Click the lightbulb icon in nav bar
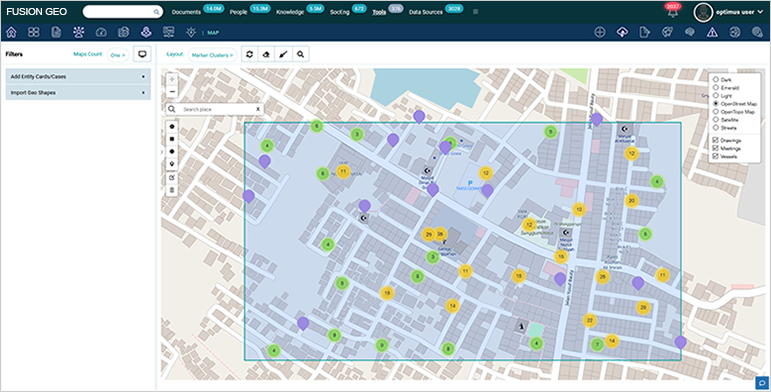The image size is (771, 392). tap(191, 32)
